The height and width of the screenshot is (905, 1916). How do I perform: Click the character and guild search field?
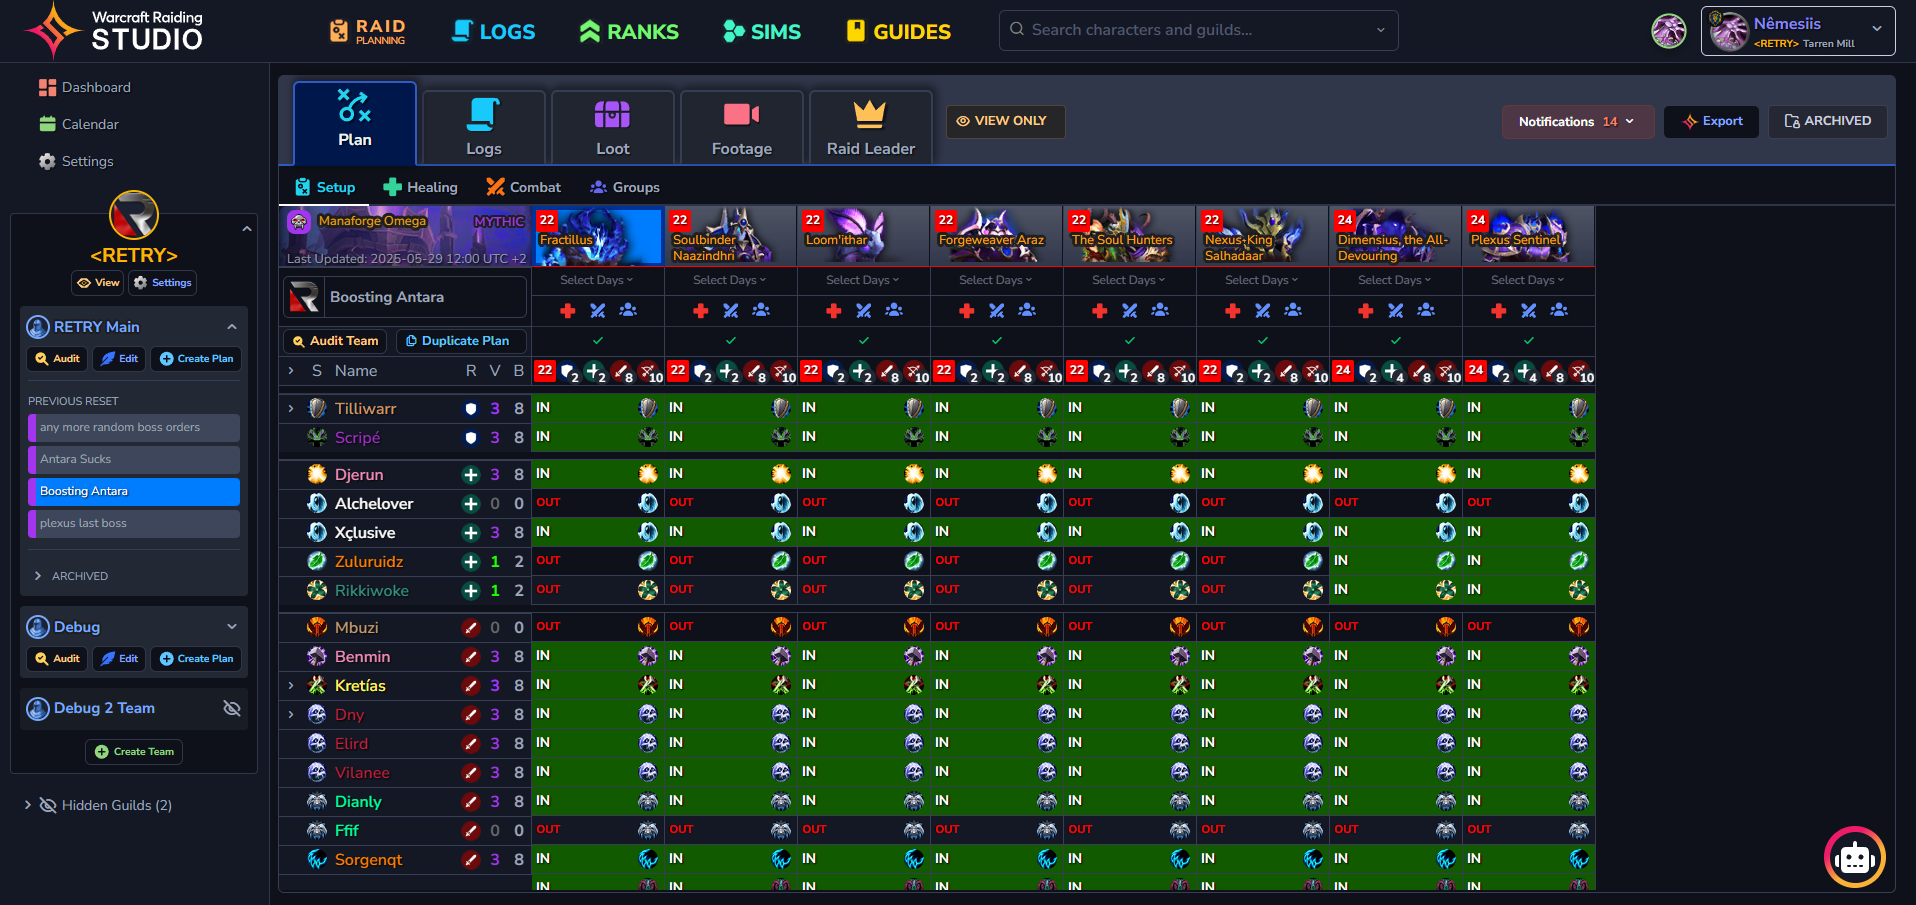click(1197, 30)
